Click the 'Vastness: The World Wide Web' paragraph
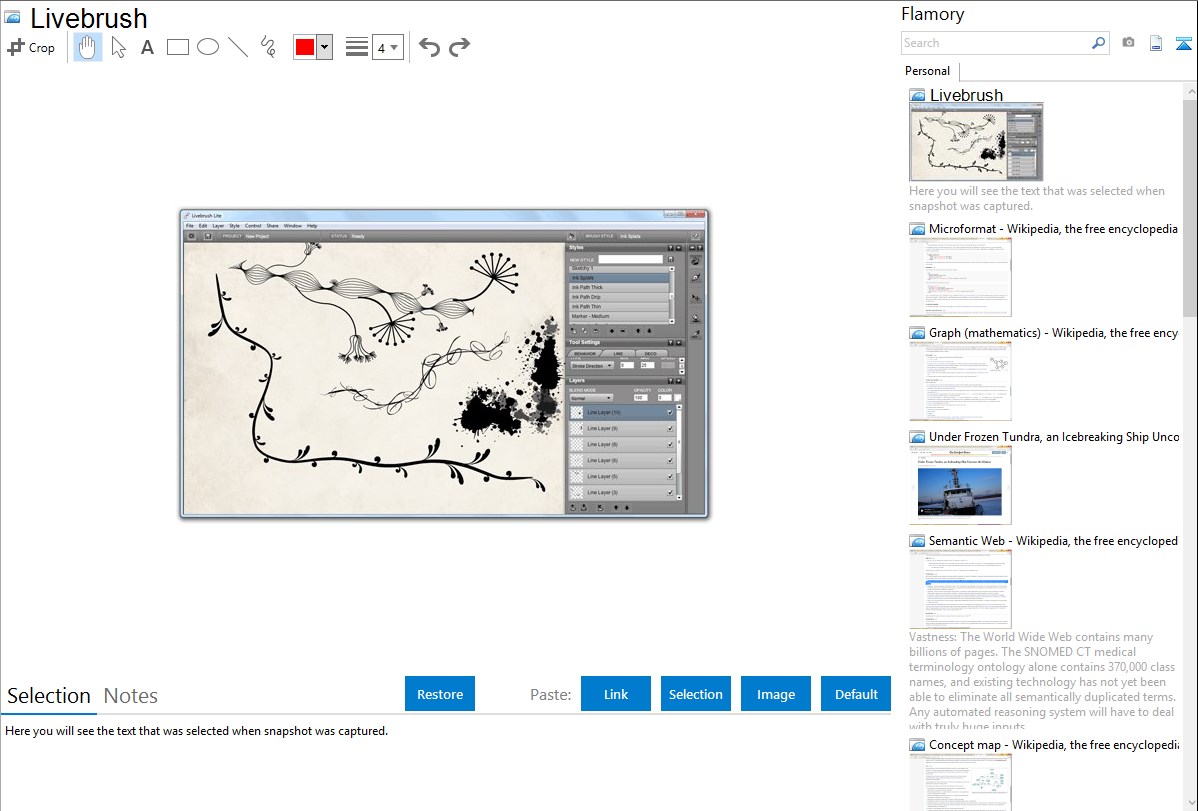The height and width of the screenshot is (811, 1198). [1043, 682]
